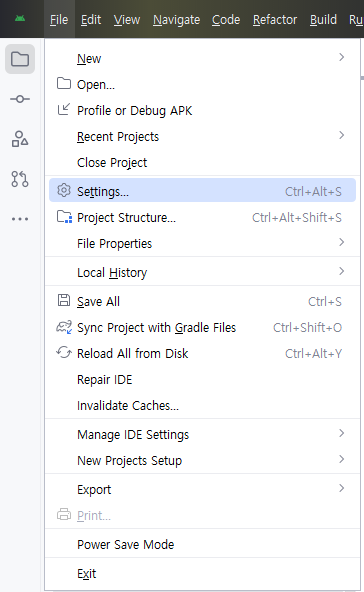Open the Resource Manager shapes icon
The width and height of the screenshot is (364, 592).
click(x=20, y=139)
